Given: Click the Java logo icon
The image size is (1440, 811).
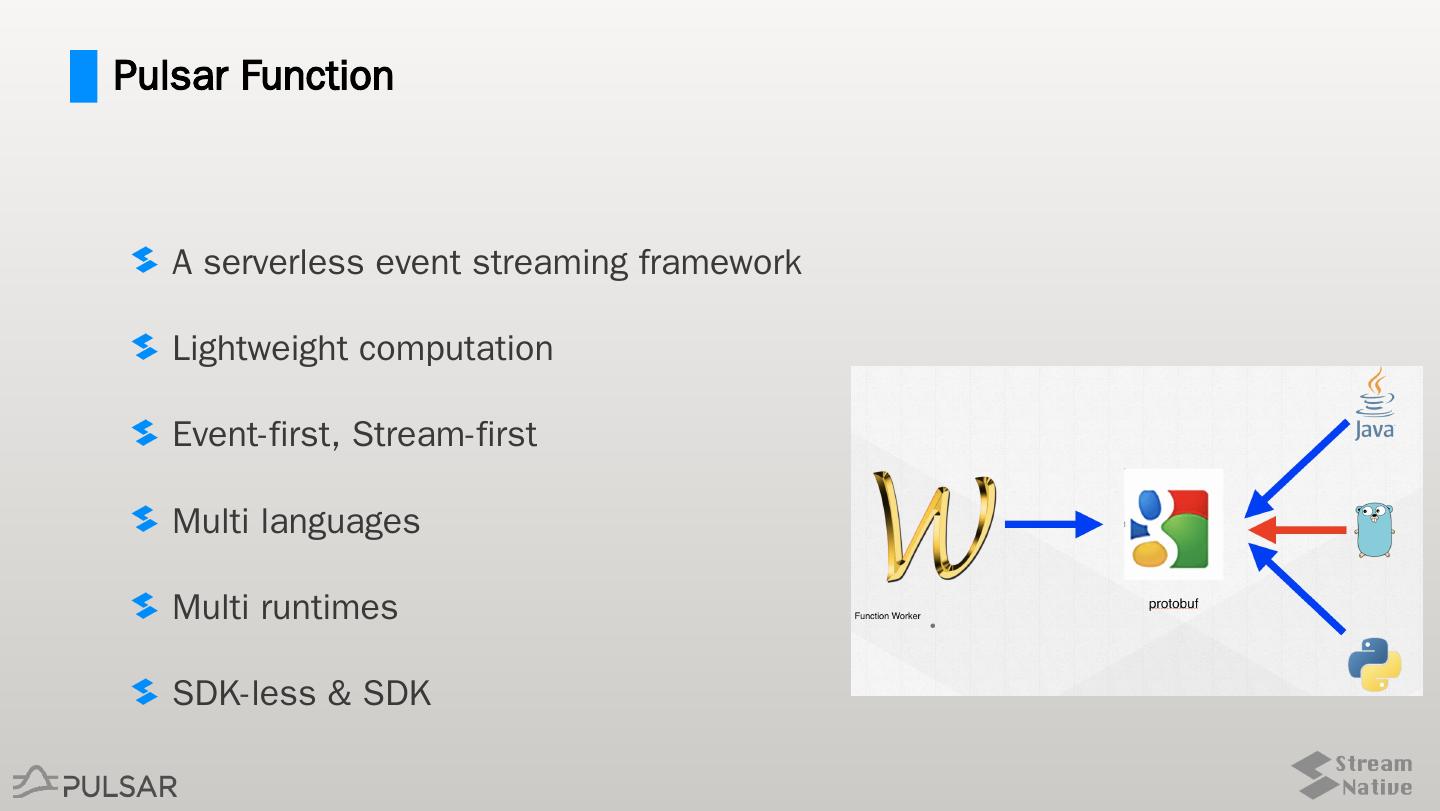Looking at the screenshot, I should [1375, 403].
